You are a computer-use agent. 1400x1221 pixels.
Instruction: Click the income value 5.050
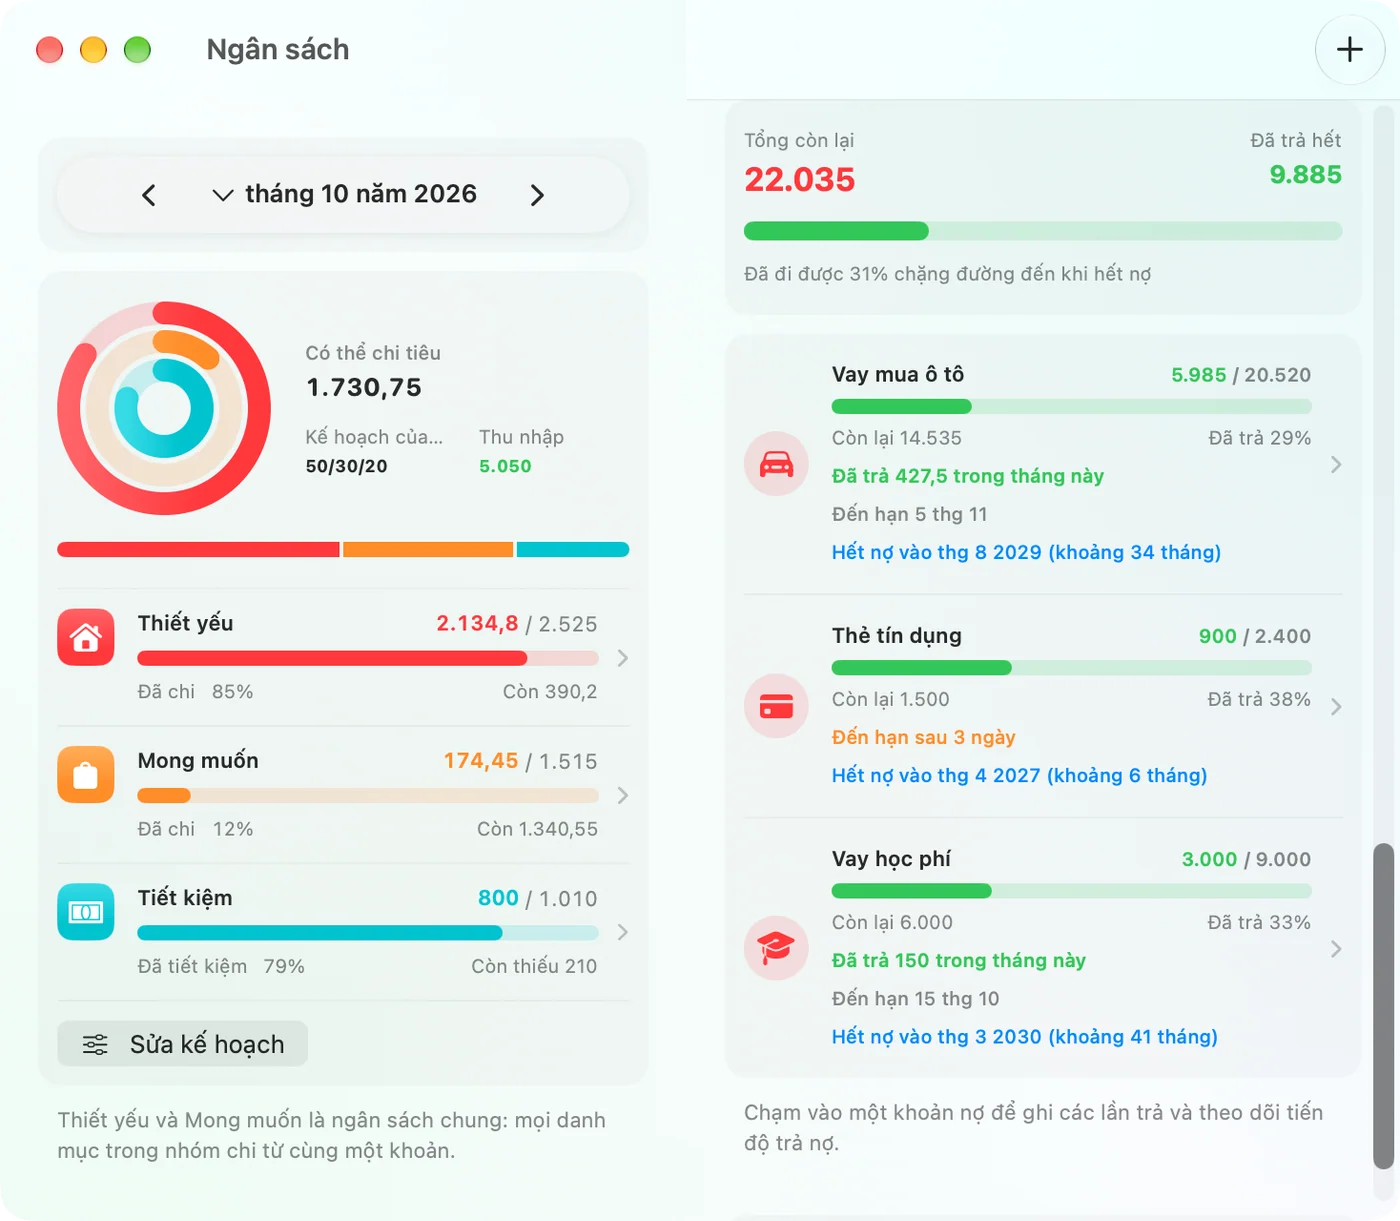point(505,466)
